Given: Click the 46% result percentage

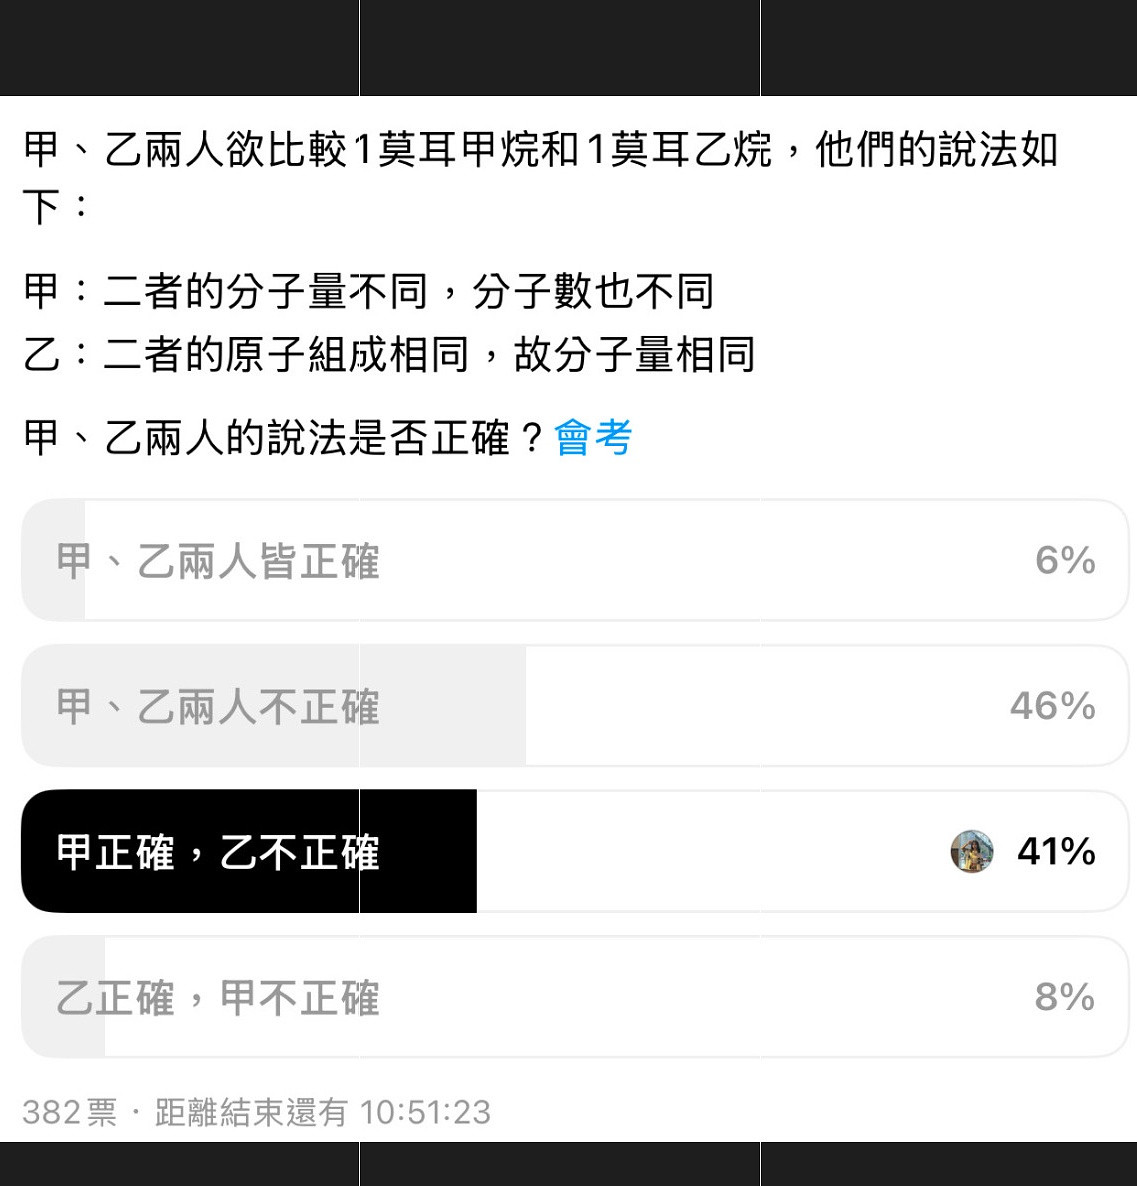Looking at the screenshot, I should [1053, 706].
